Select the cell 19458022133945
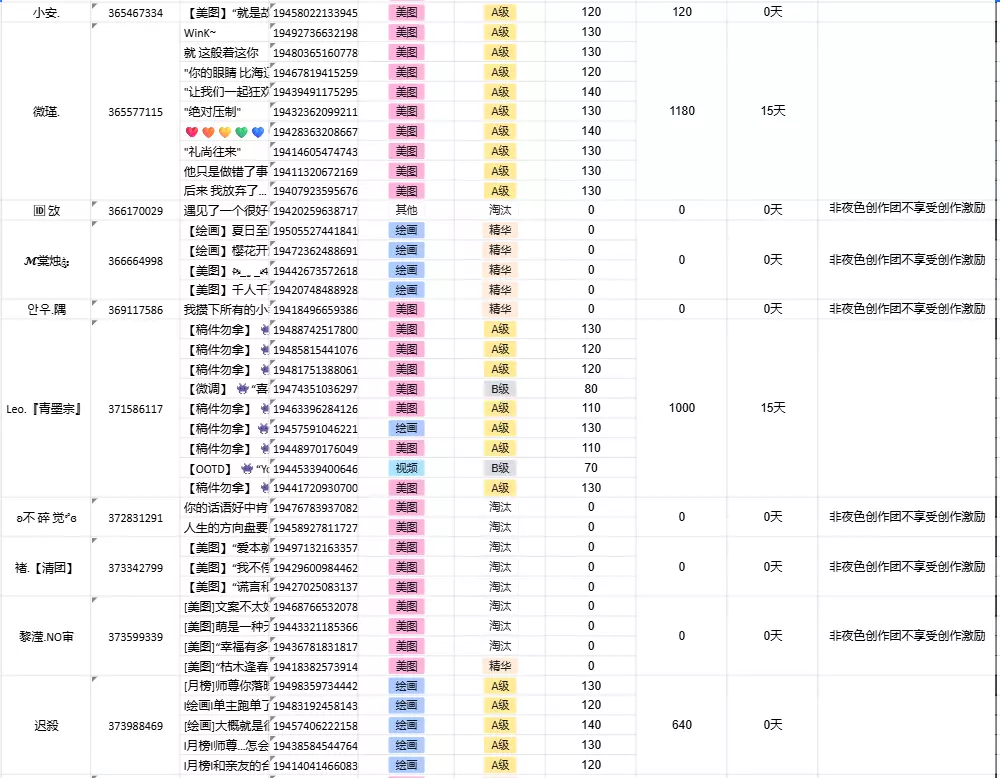Viewport: 1000px width, 778px height. [314, 12]
